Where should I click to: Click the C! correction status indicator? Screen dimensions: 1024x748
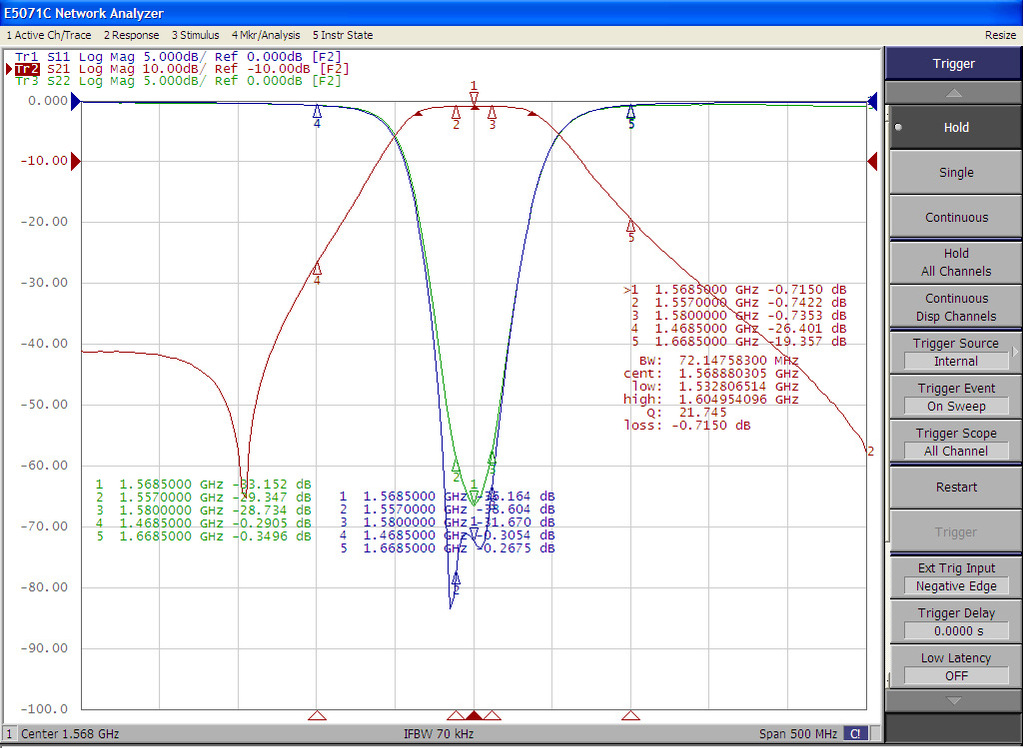[x=856, y=734]
